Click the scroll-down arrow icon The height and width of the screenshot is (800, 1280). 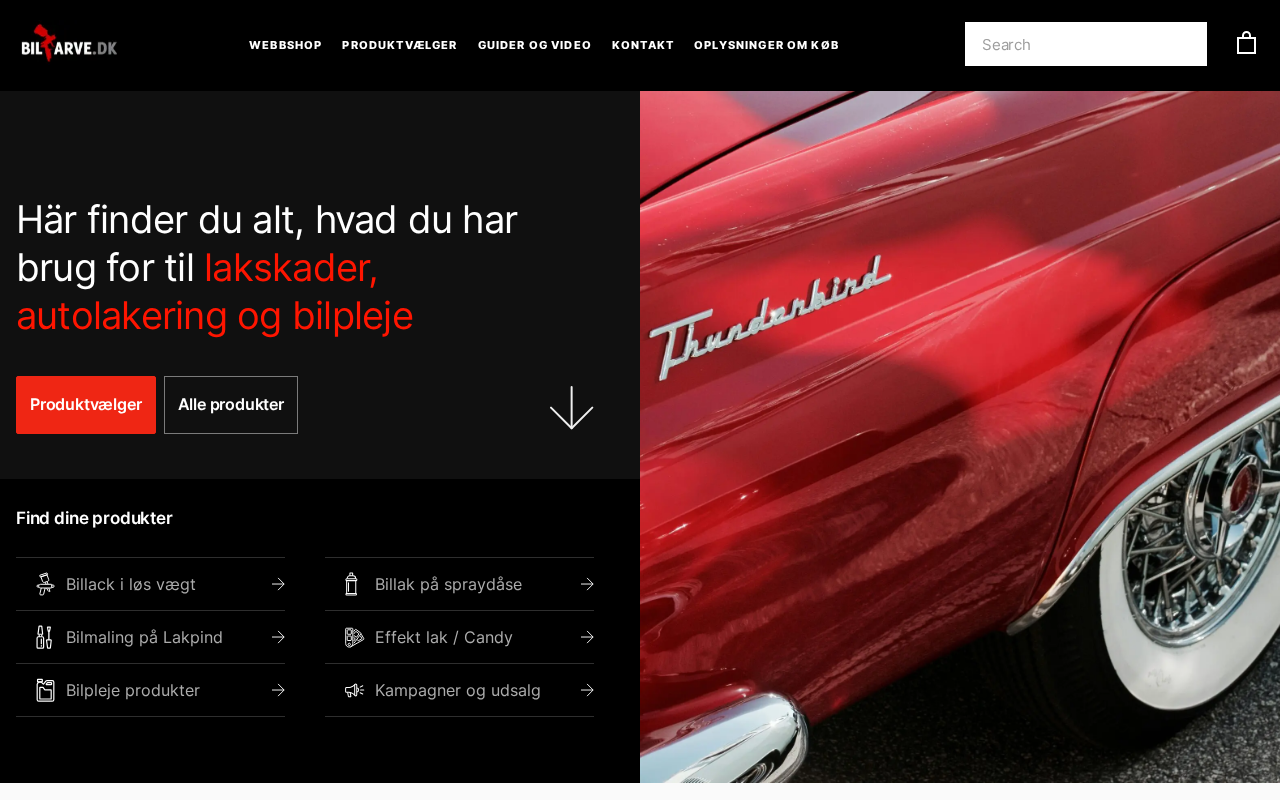(571, 407)
